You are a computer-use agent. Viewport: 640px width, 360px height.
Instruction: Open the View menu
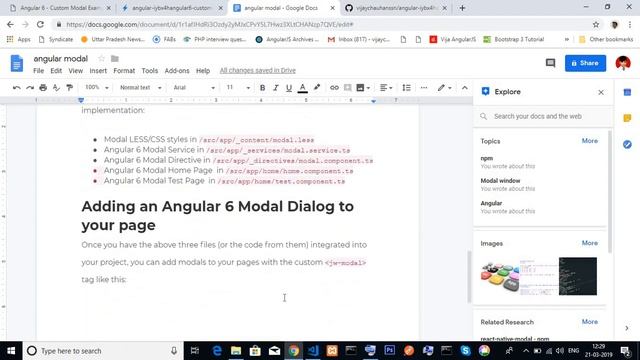76,71
